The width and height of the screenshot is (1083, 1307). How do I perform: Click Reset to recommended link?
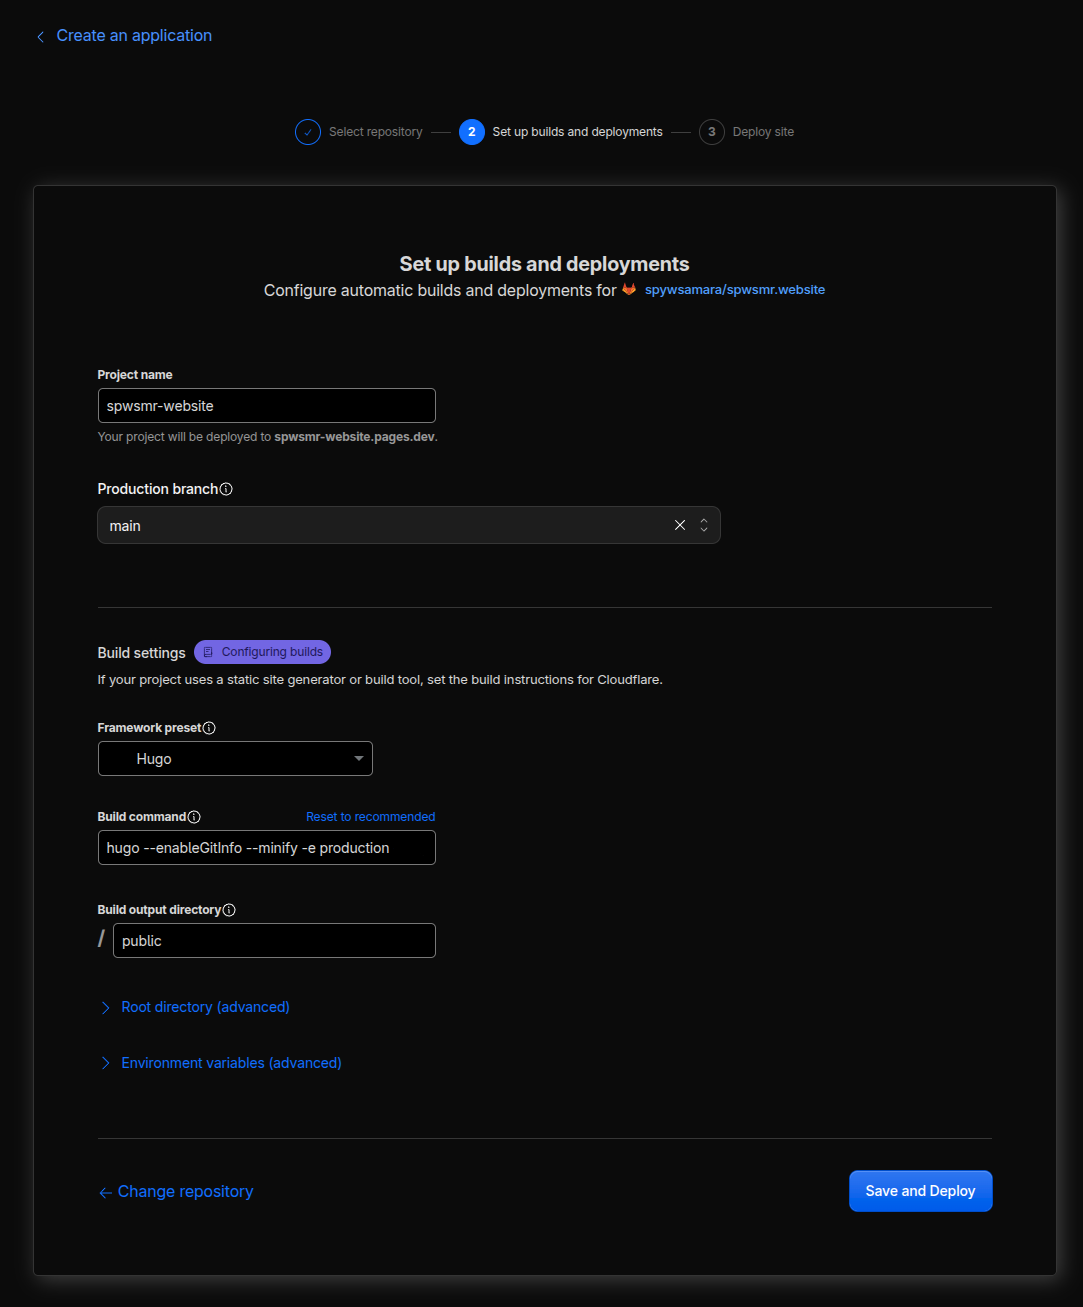click(x=370, y=817)
